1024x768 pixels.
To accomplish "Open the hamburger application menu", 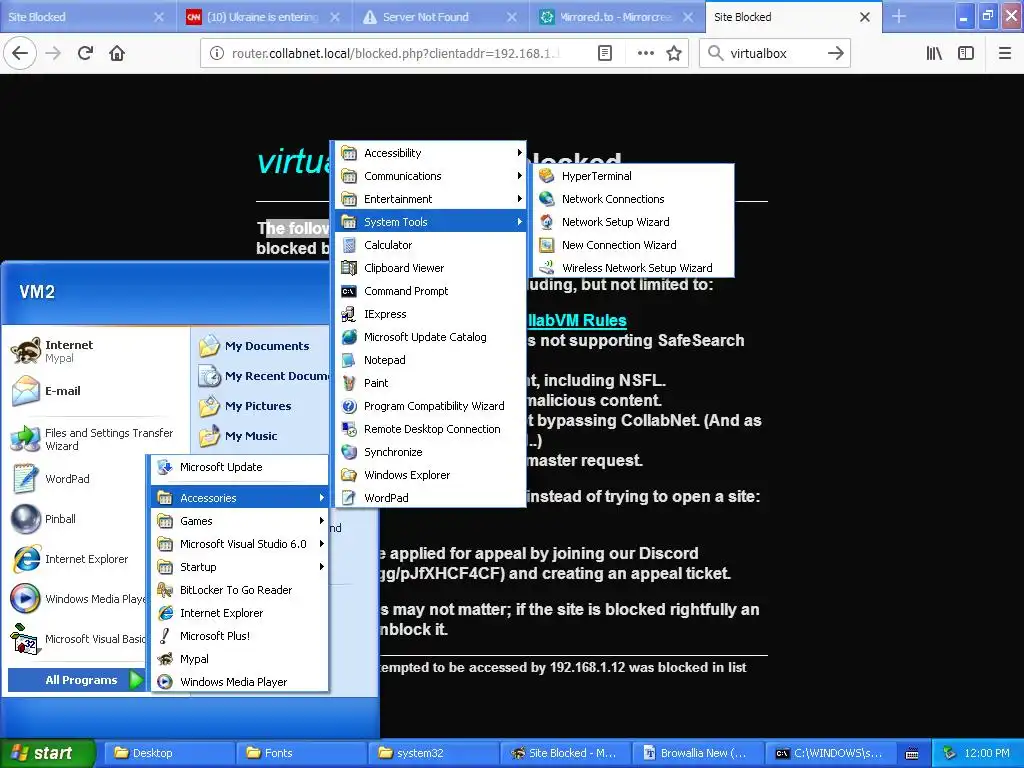I will [x=1005, y=54].
